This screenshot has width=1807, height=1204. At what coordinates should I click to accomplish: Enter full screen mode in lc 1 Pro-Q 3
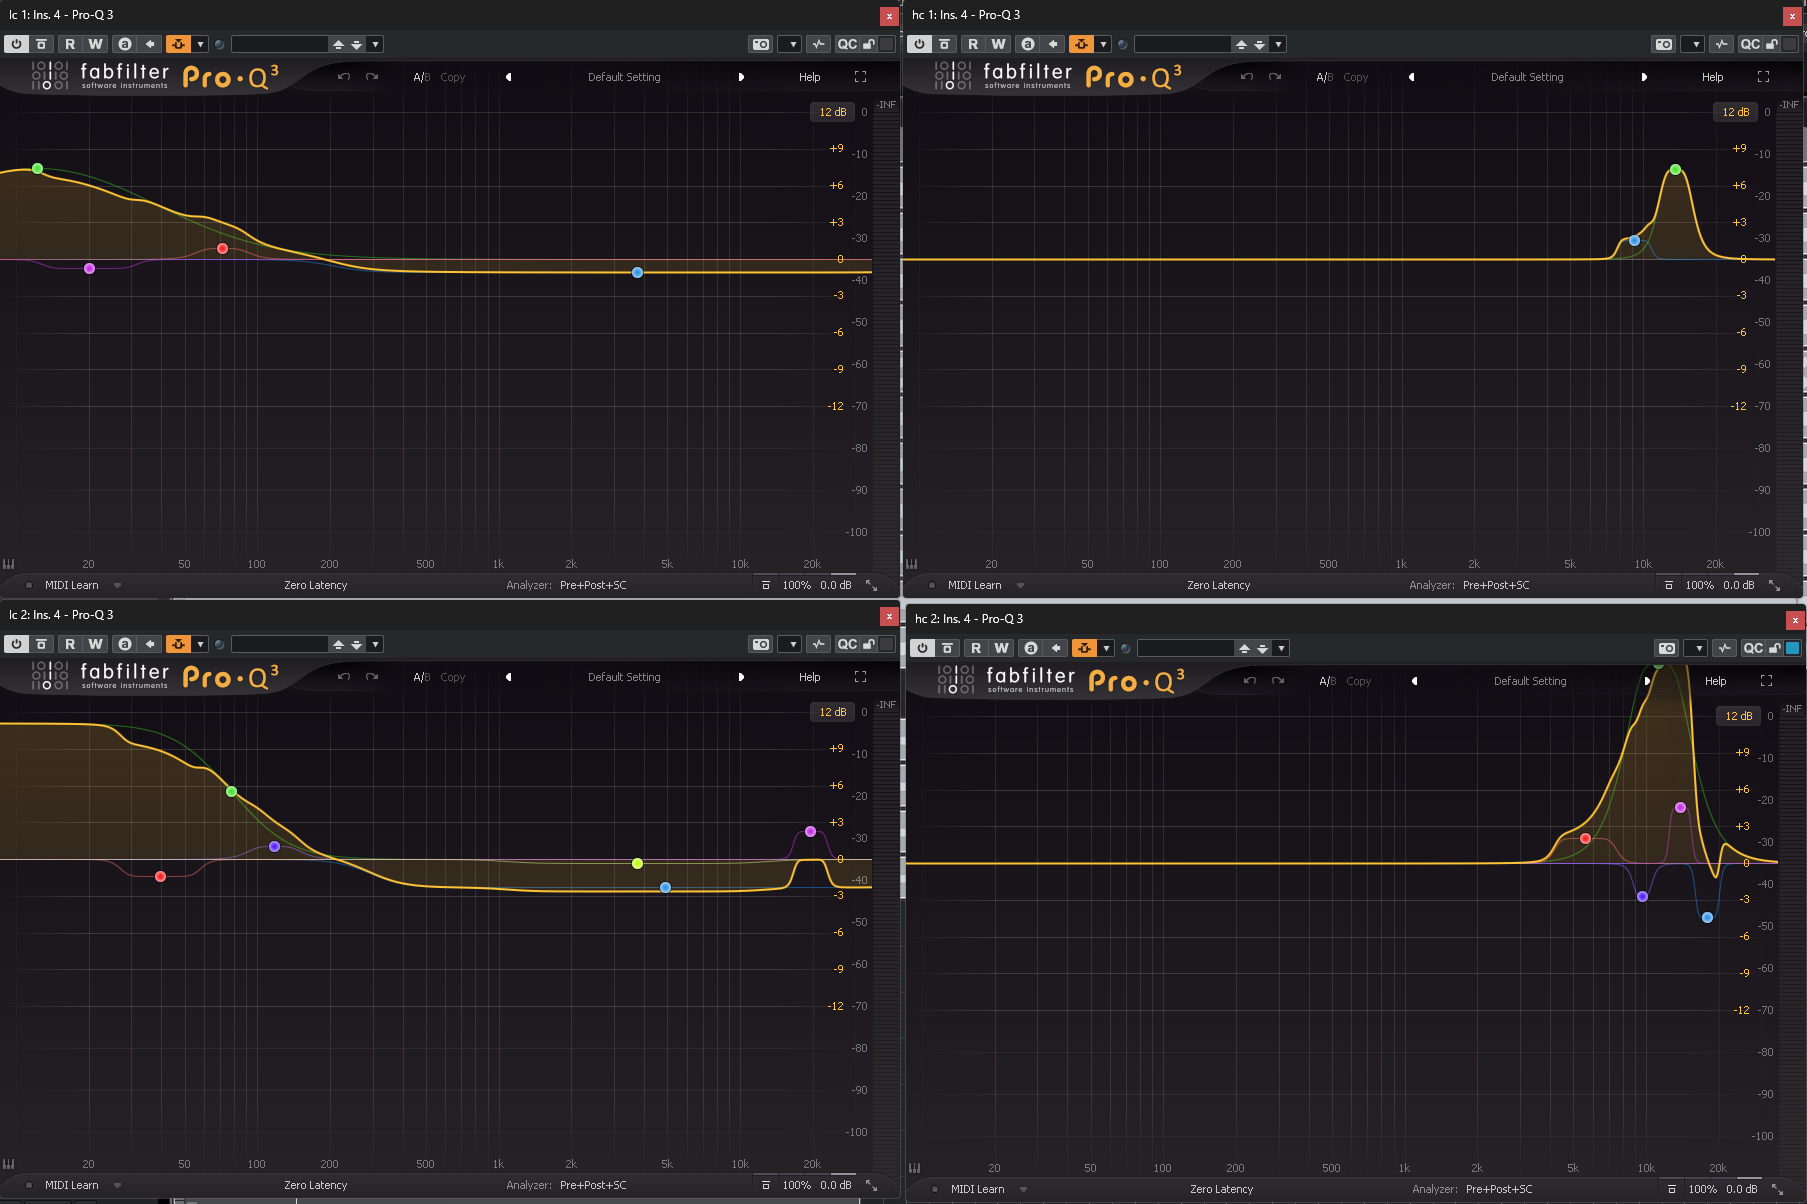tap(860, 77)
